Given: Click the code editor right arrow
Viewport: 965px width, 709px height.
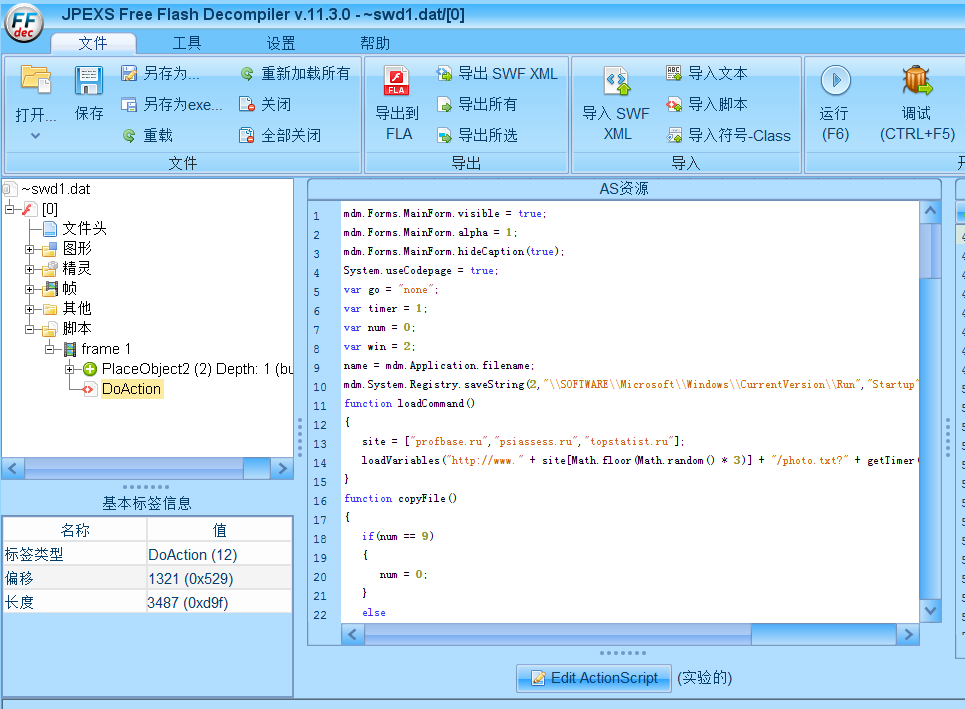Looking at the screenshot, I should pos(908,635).
